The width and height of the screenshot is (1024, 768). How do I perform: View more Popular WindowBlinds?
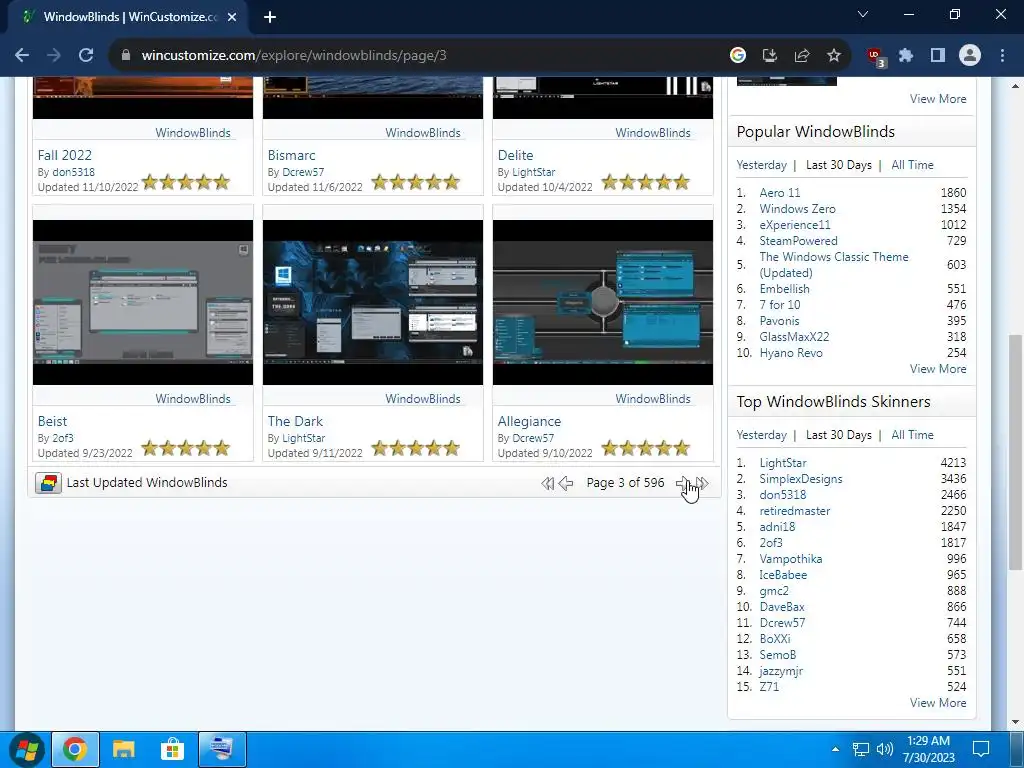coord(938,369)
